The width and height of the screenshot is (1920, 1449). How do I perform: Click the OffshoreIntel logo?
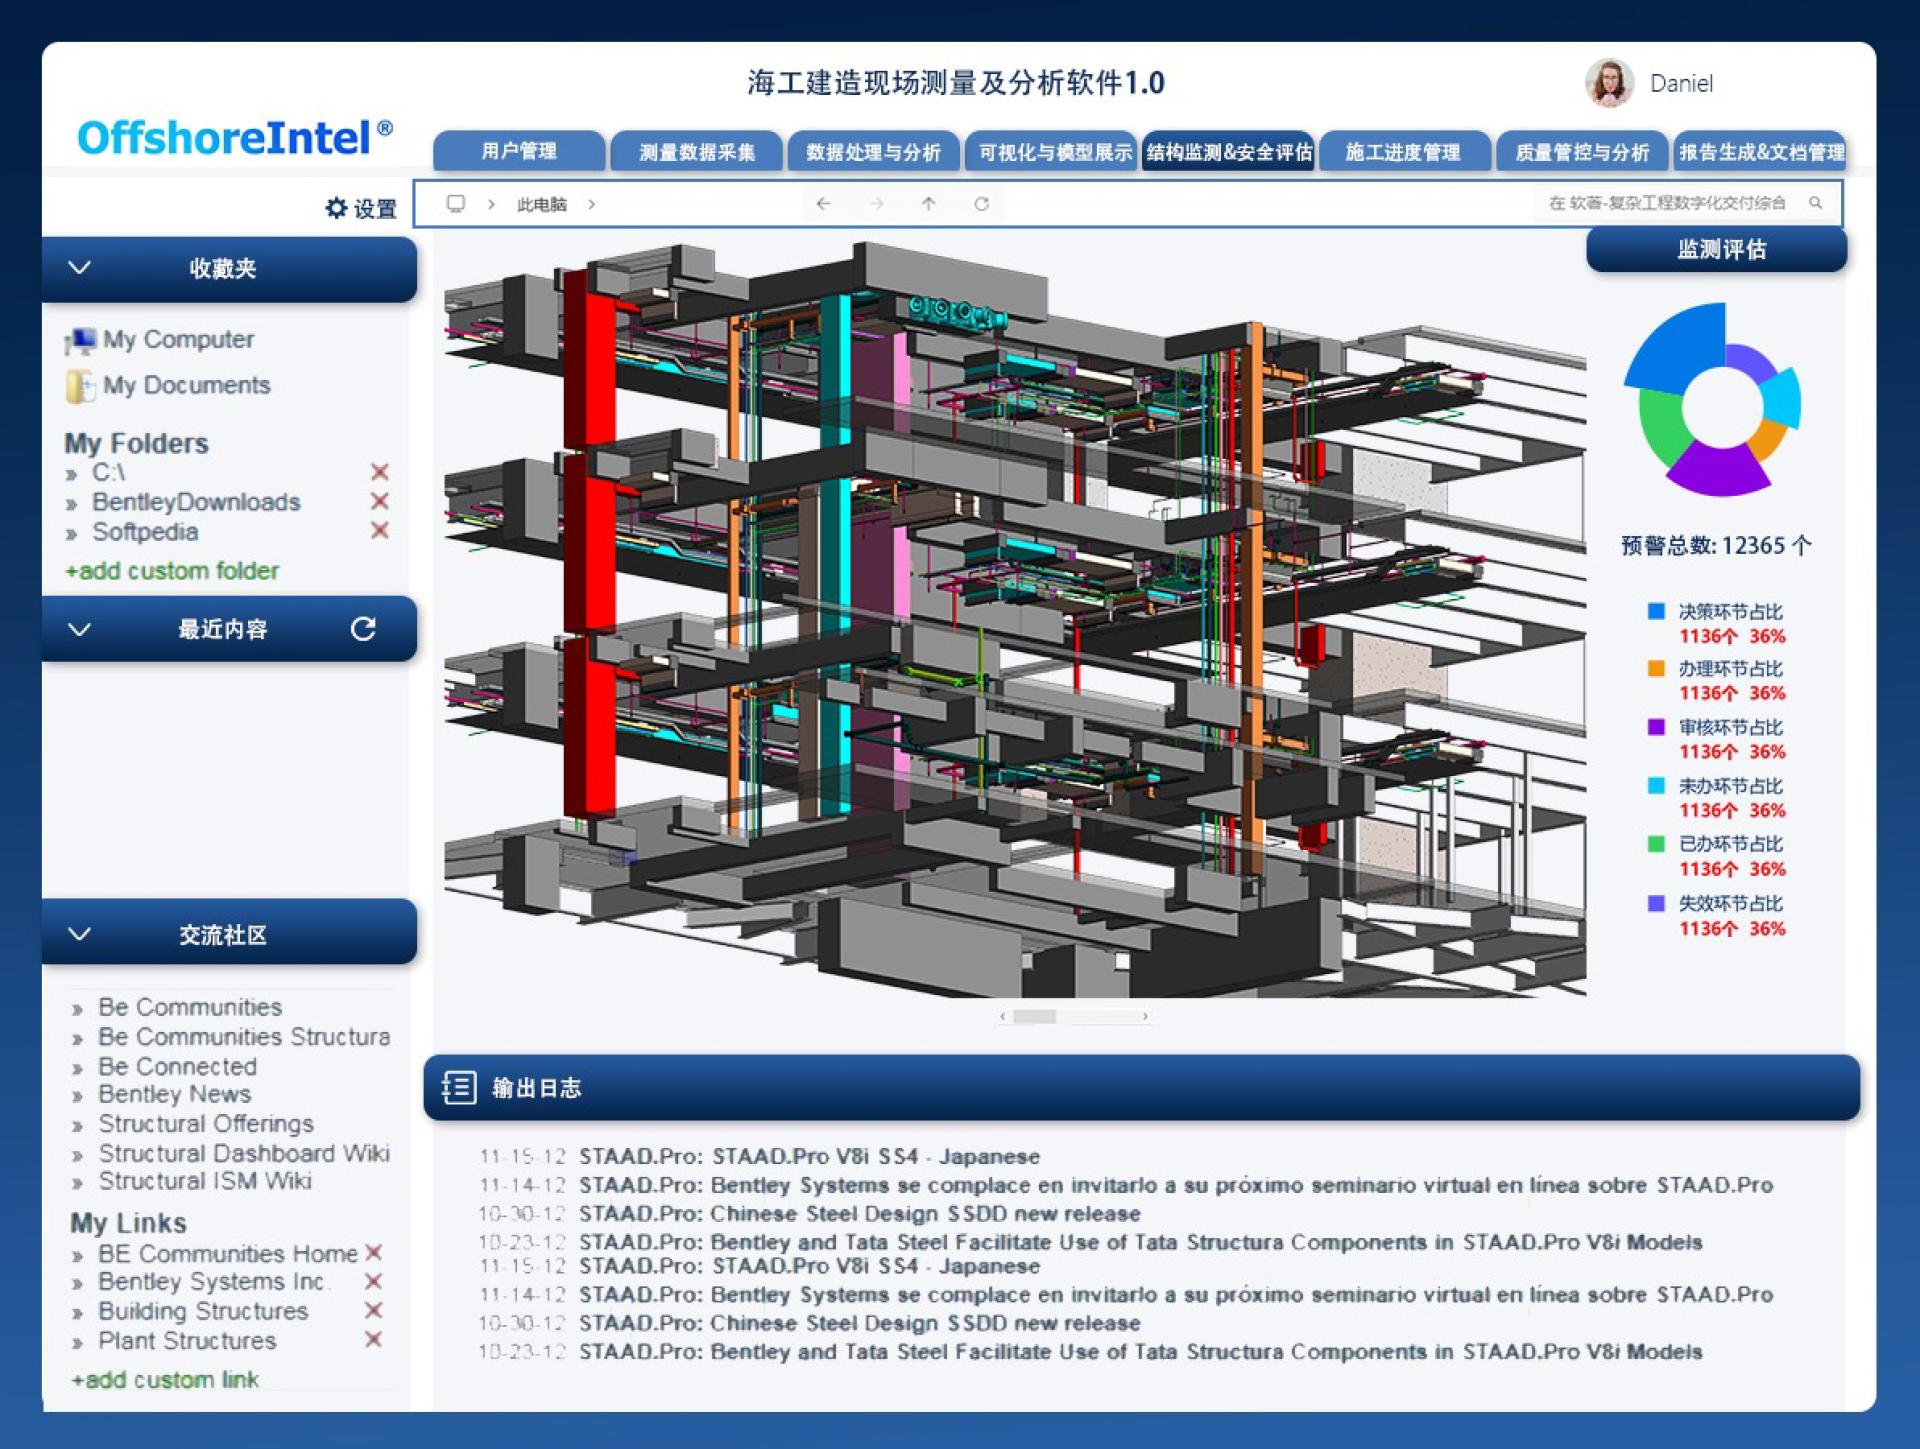234,138
